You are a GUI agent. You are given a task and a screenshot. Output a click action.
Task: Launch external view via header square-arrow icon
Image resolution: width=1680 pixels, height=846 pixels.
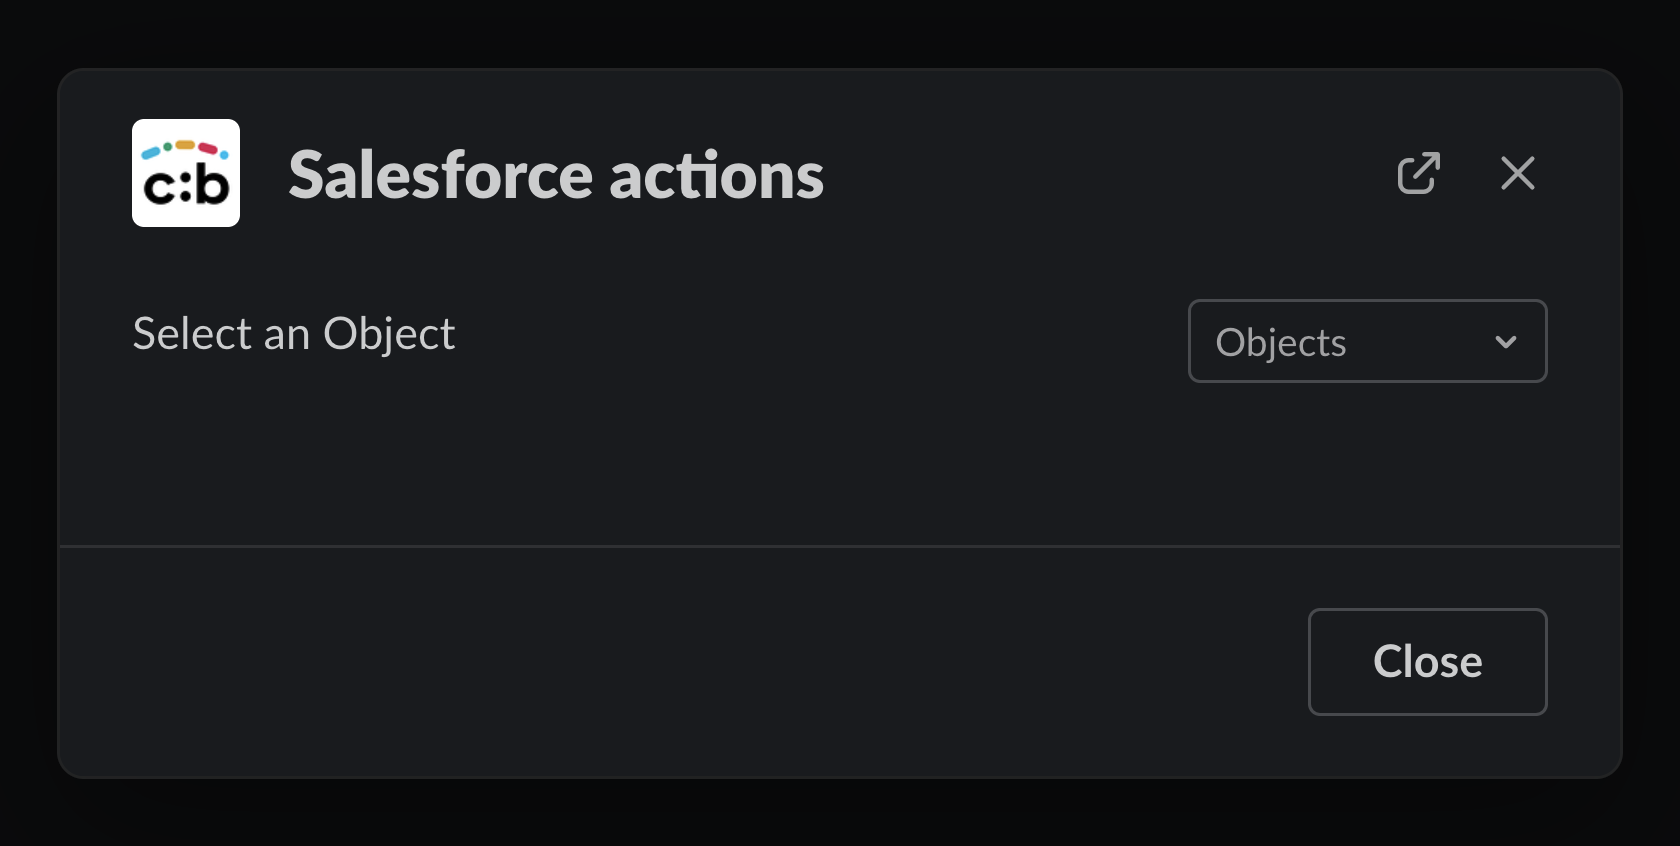point(1418,173)
